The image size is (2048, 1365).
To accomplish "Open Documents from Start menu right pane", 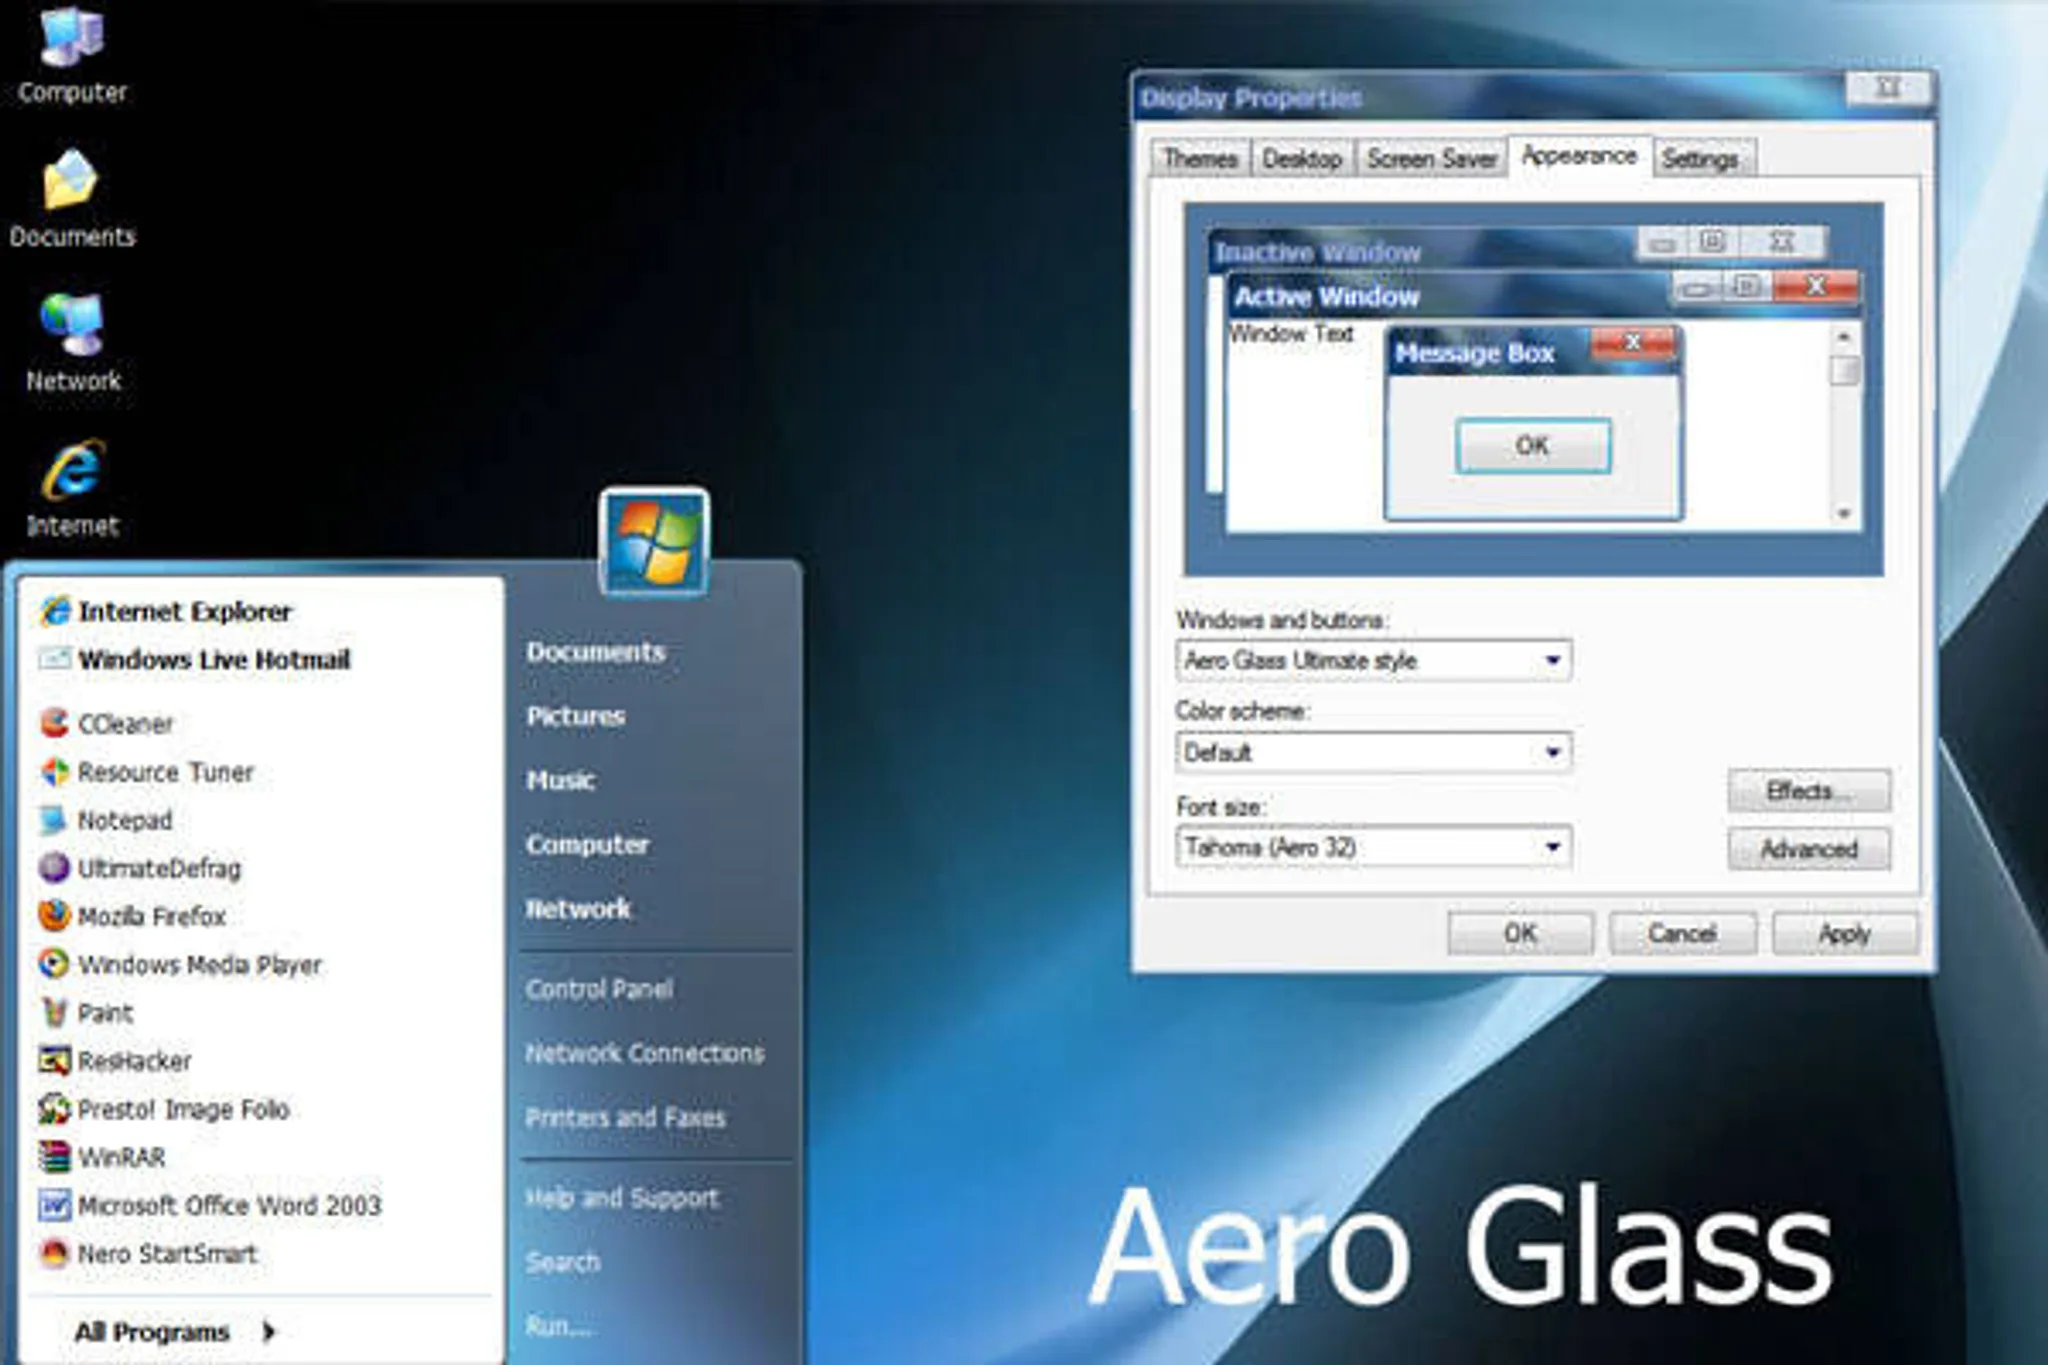I will click(596, 652).
